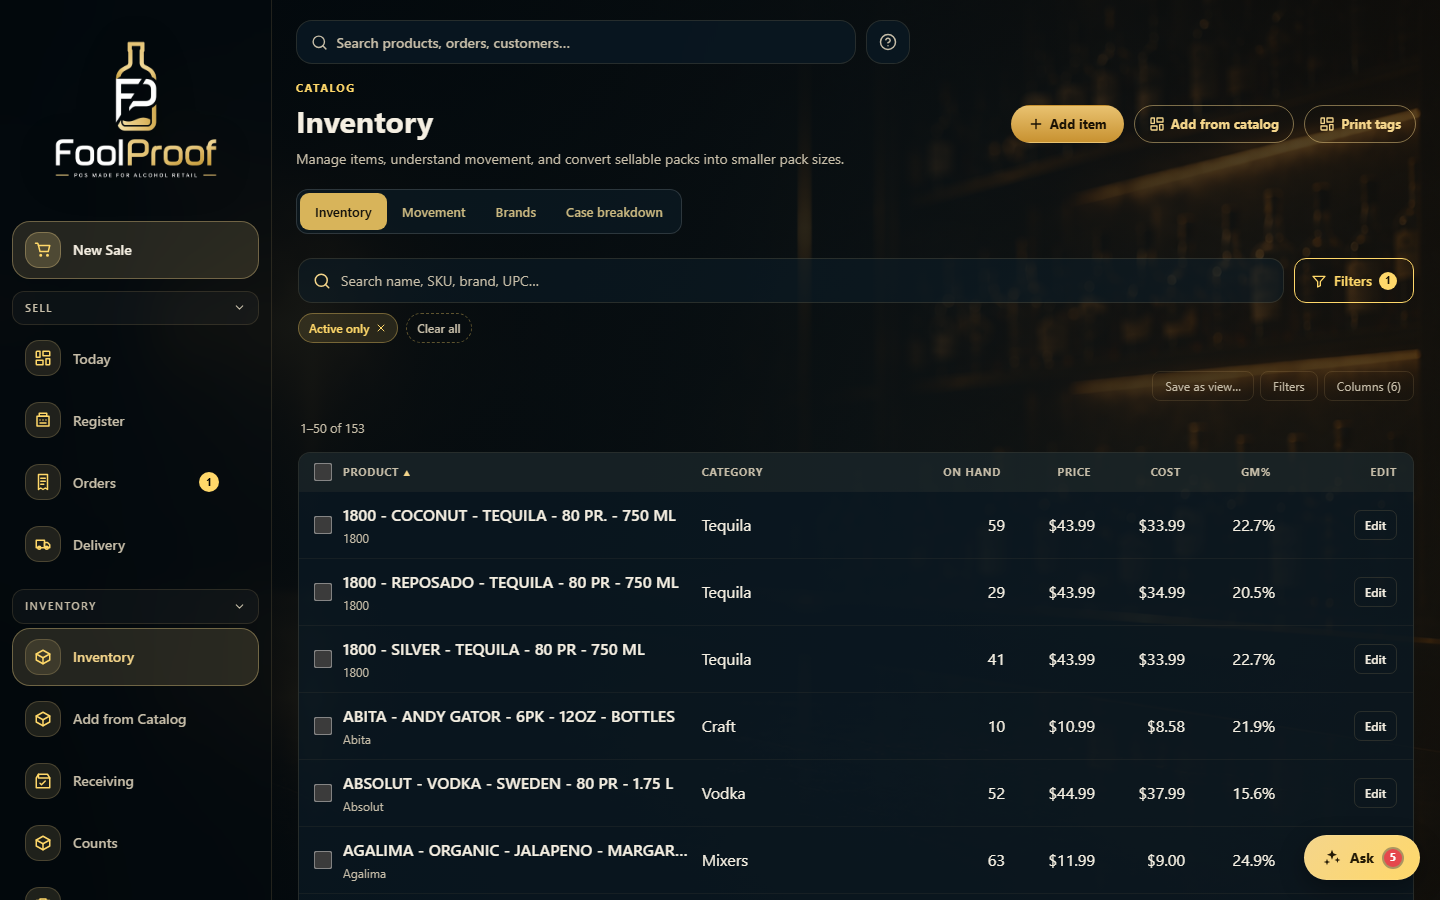1440x900 pixels.
Task: Check the Abita Andy Gator row
Action: [323, 726]
